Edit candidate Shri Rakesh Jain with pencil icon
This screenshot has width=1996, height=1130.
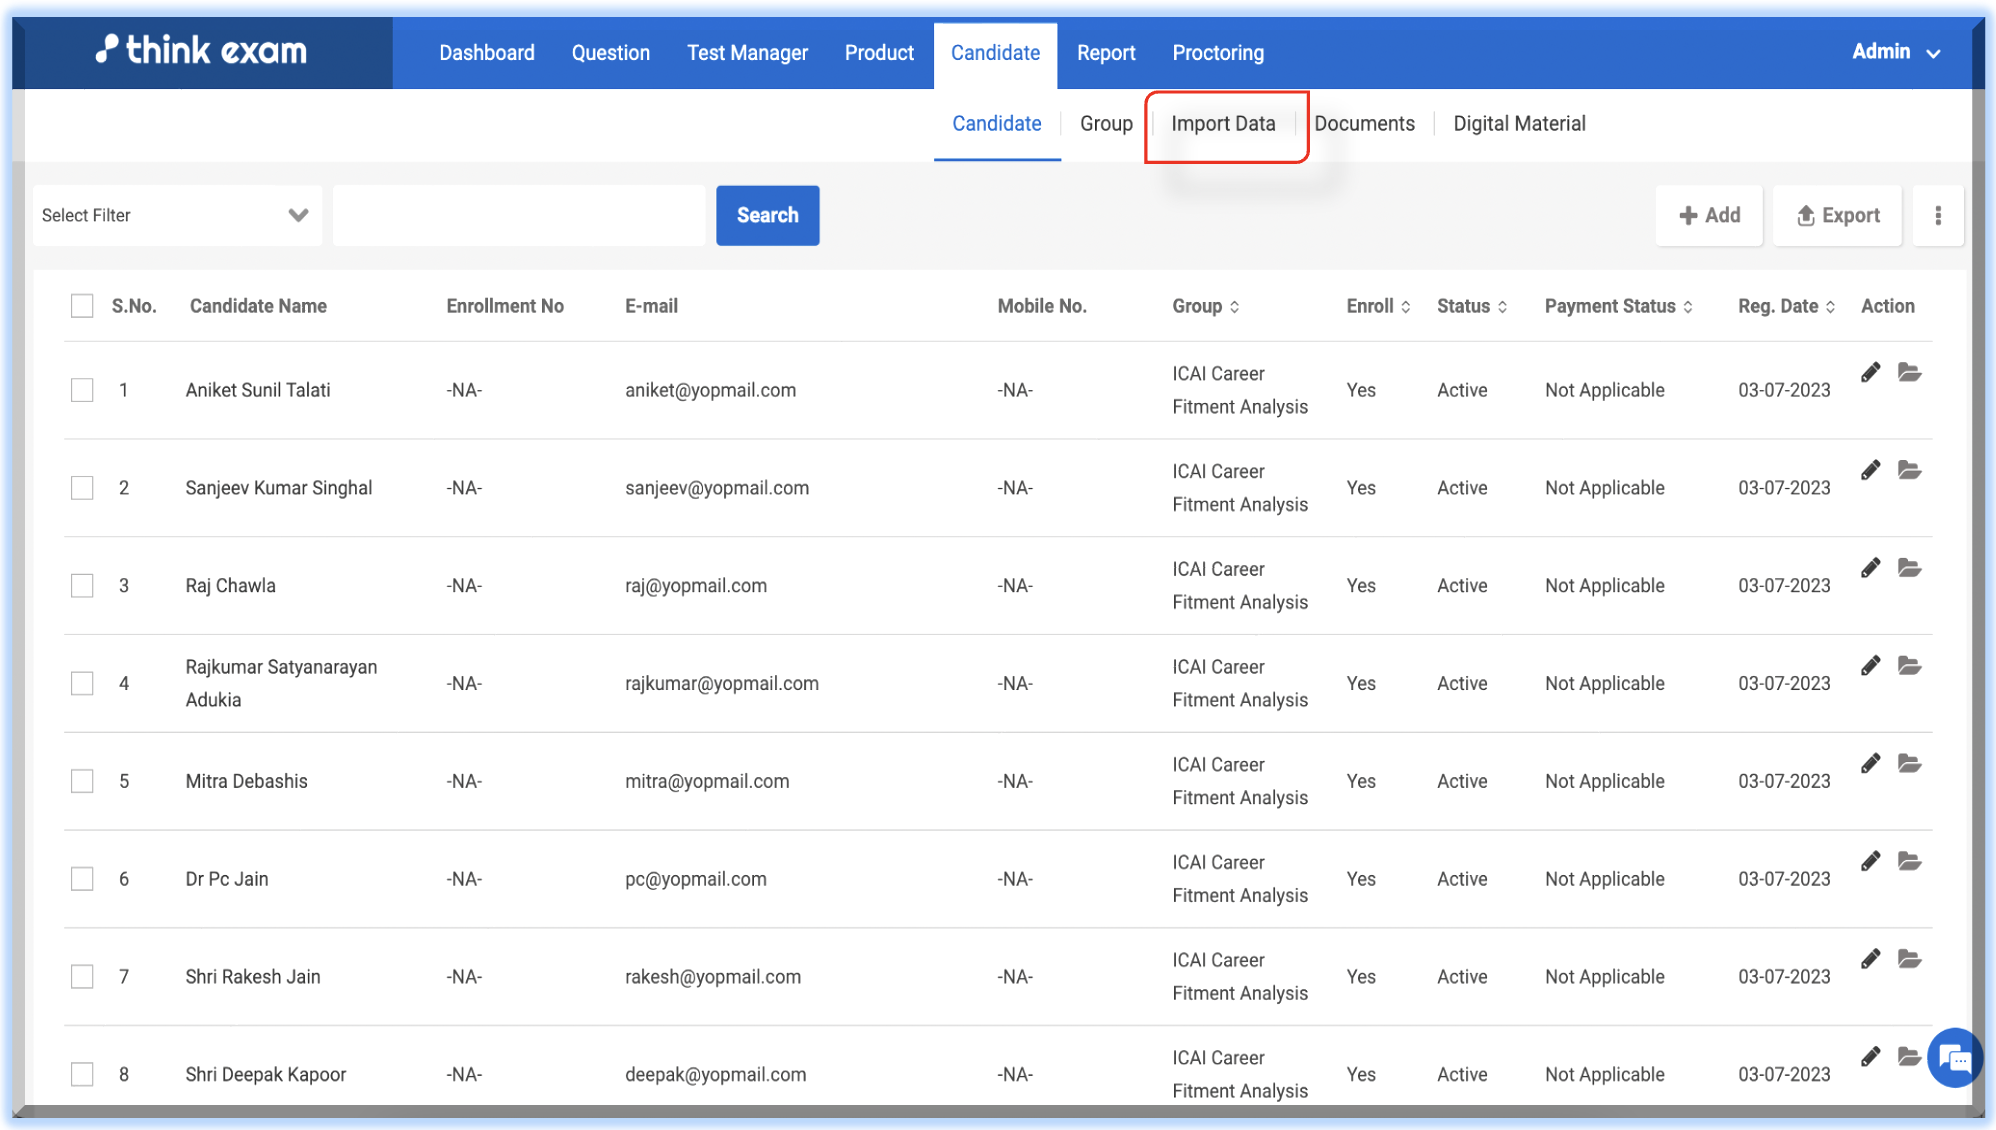(1870, 959)
